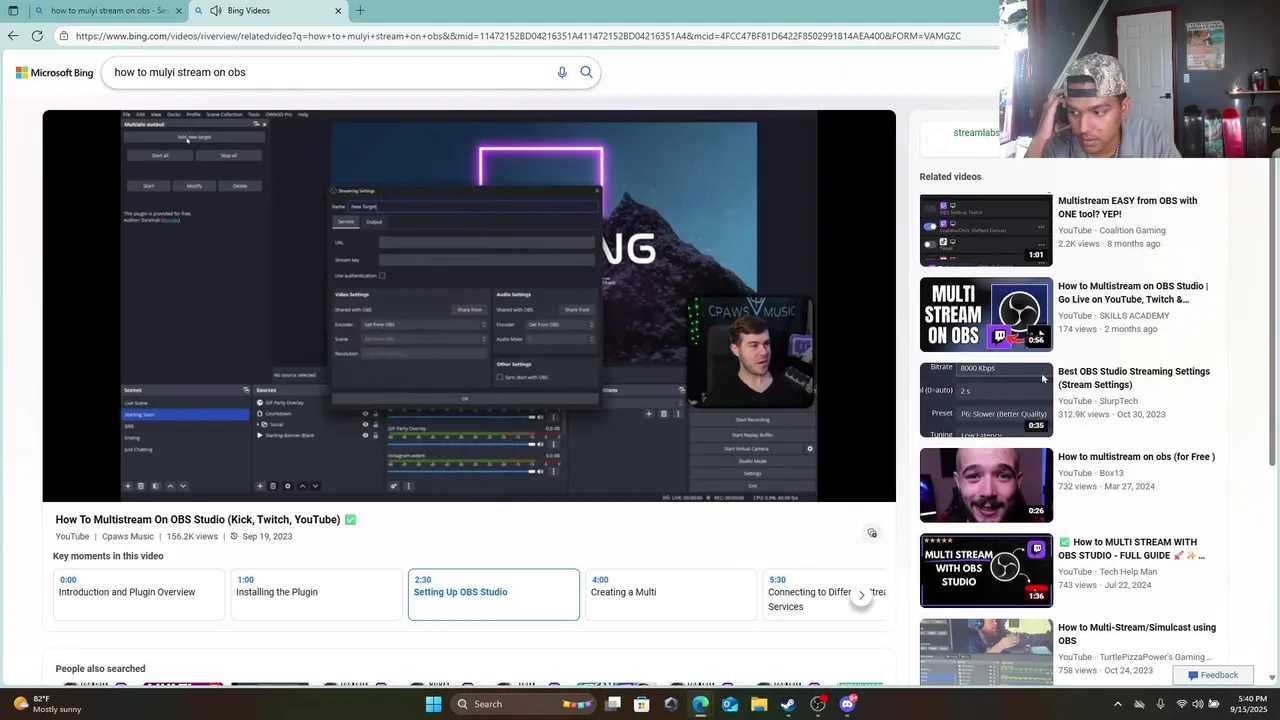Open Microsoft Edge taskbar icon

point(700,704)
